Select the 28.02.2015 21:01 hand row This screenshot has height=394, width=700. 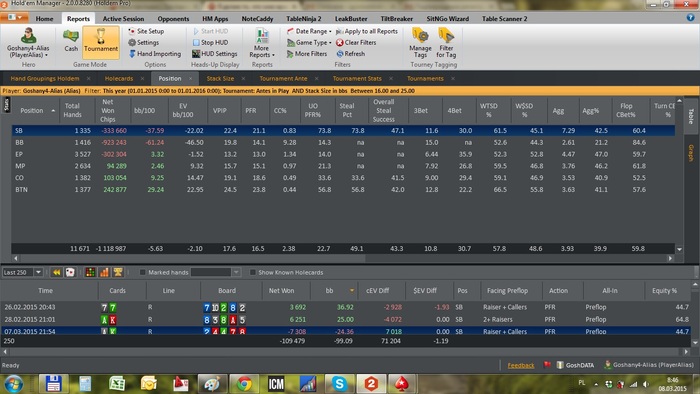click(346, 319)
